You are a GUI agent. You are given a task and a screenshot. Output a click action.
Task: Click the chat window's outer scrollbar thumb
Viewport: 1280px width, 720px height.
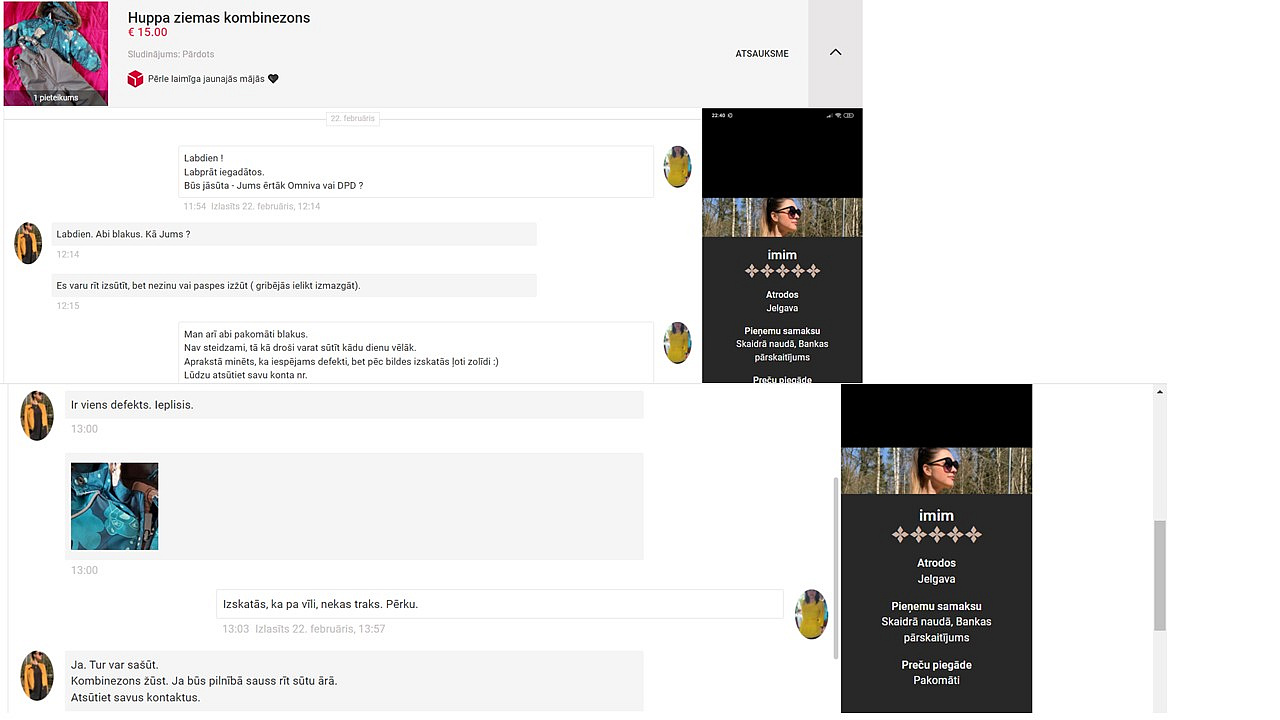(1160, 575)
